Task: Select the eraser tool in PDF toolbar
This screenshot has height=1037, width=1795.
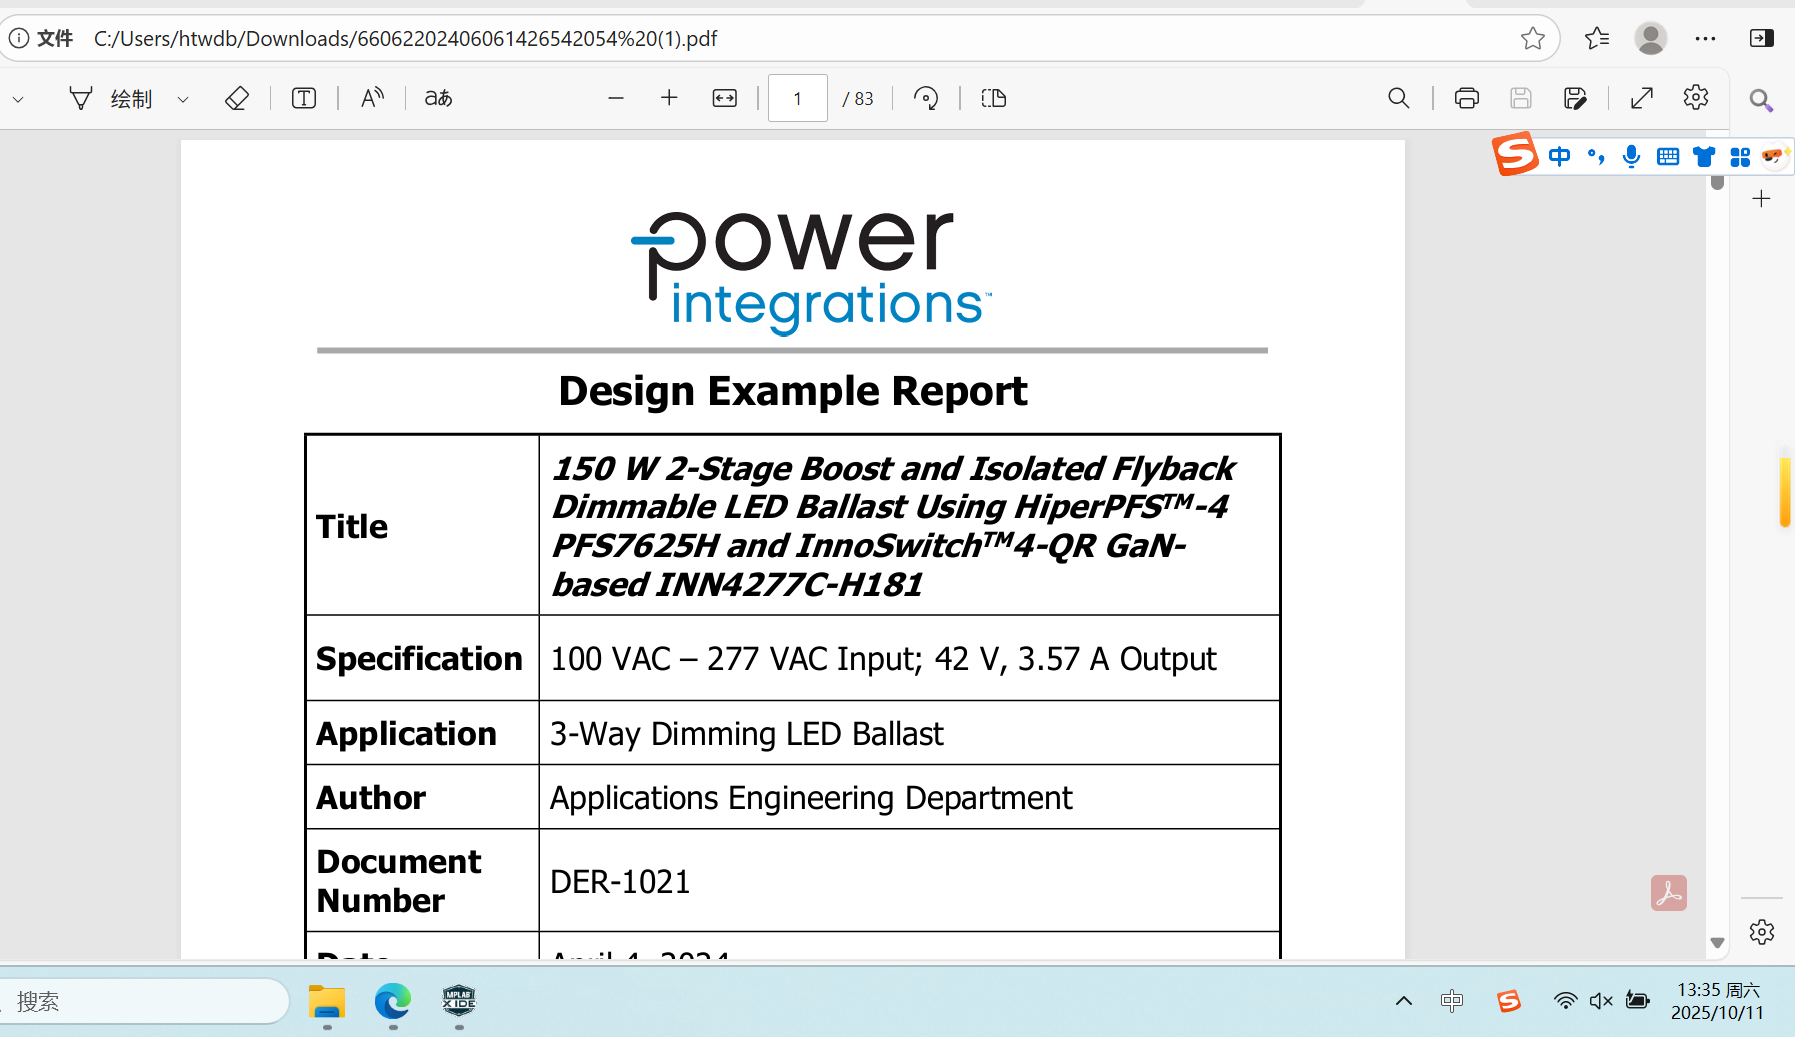Action: pyautogui.click(x=237, y=98)
